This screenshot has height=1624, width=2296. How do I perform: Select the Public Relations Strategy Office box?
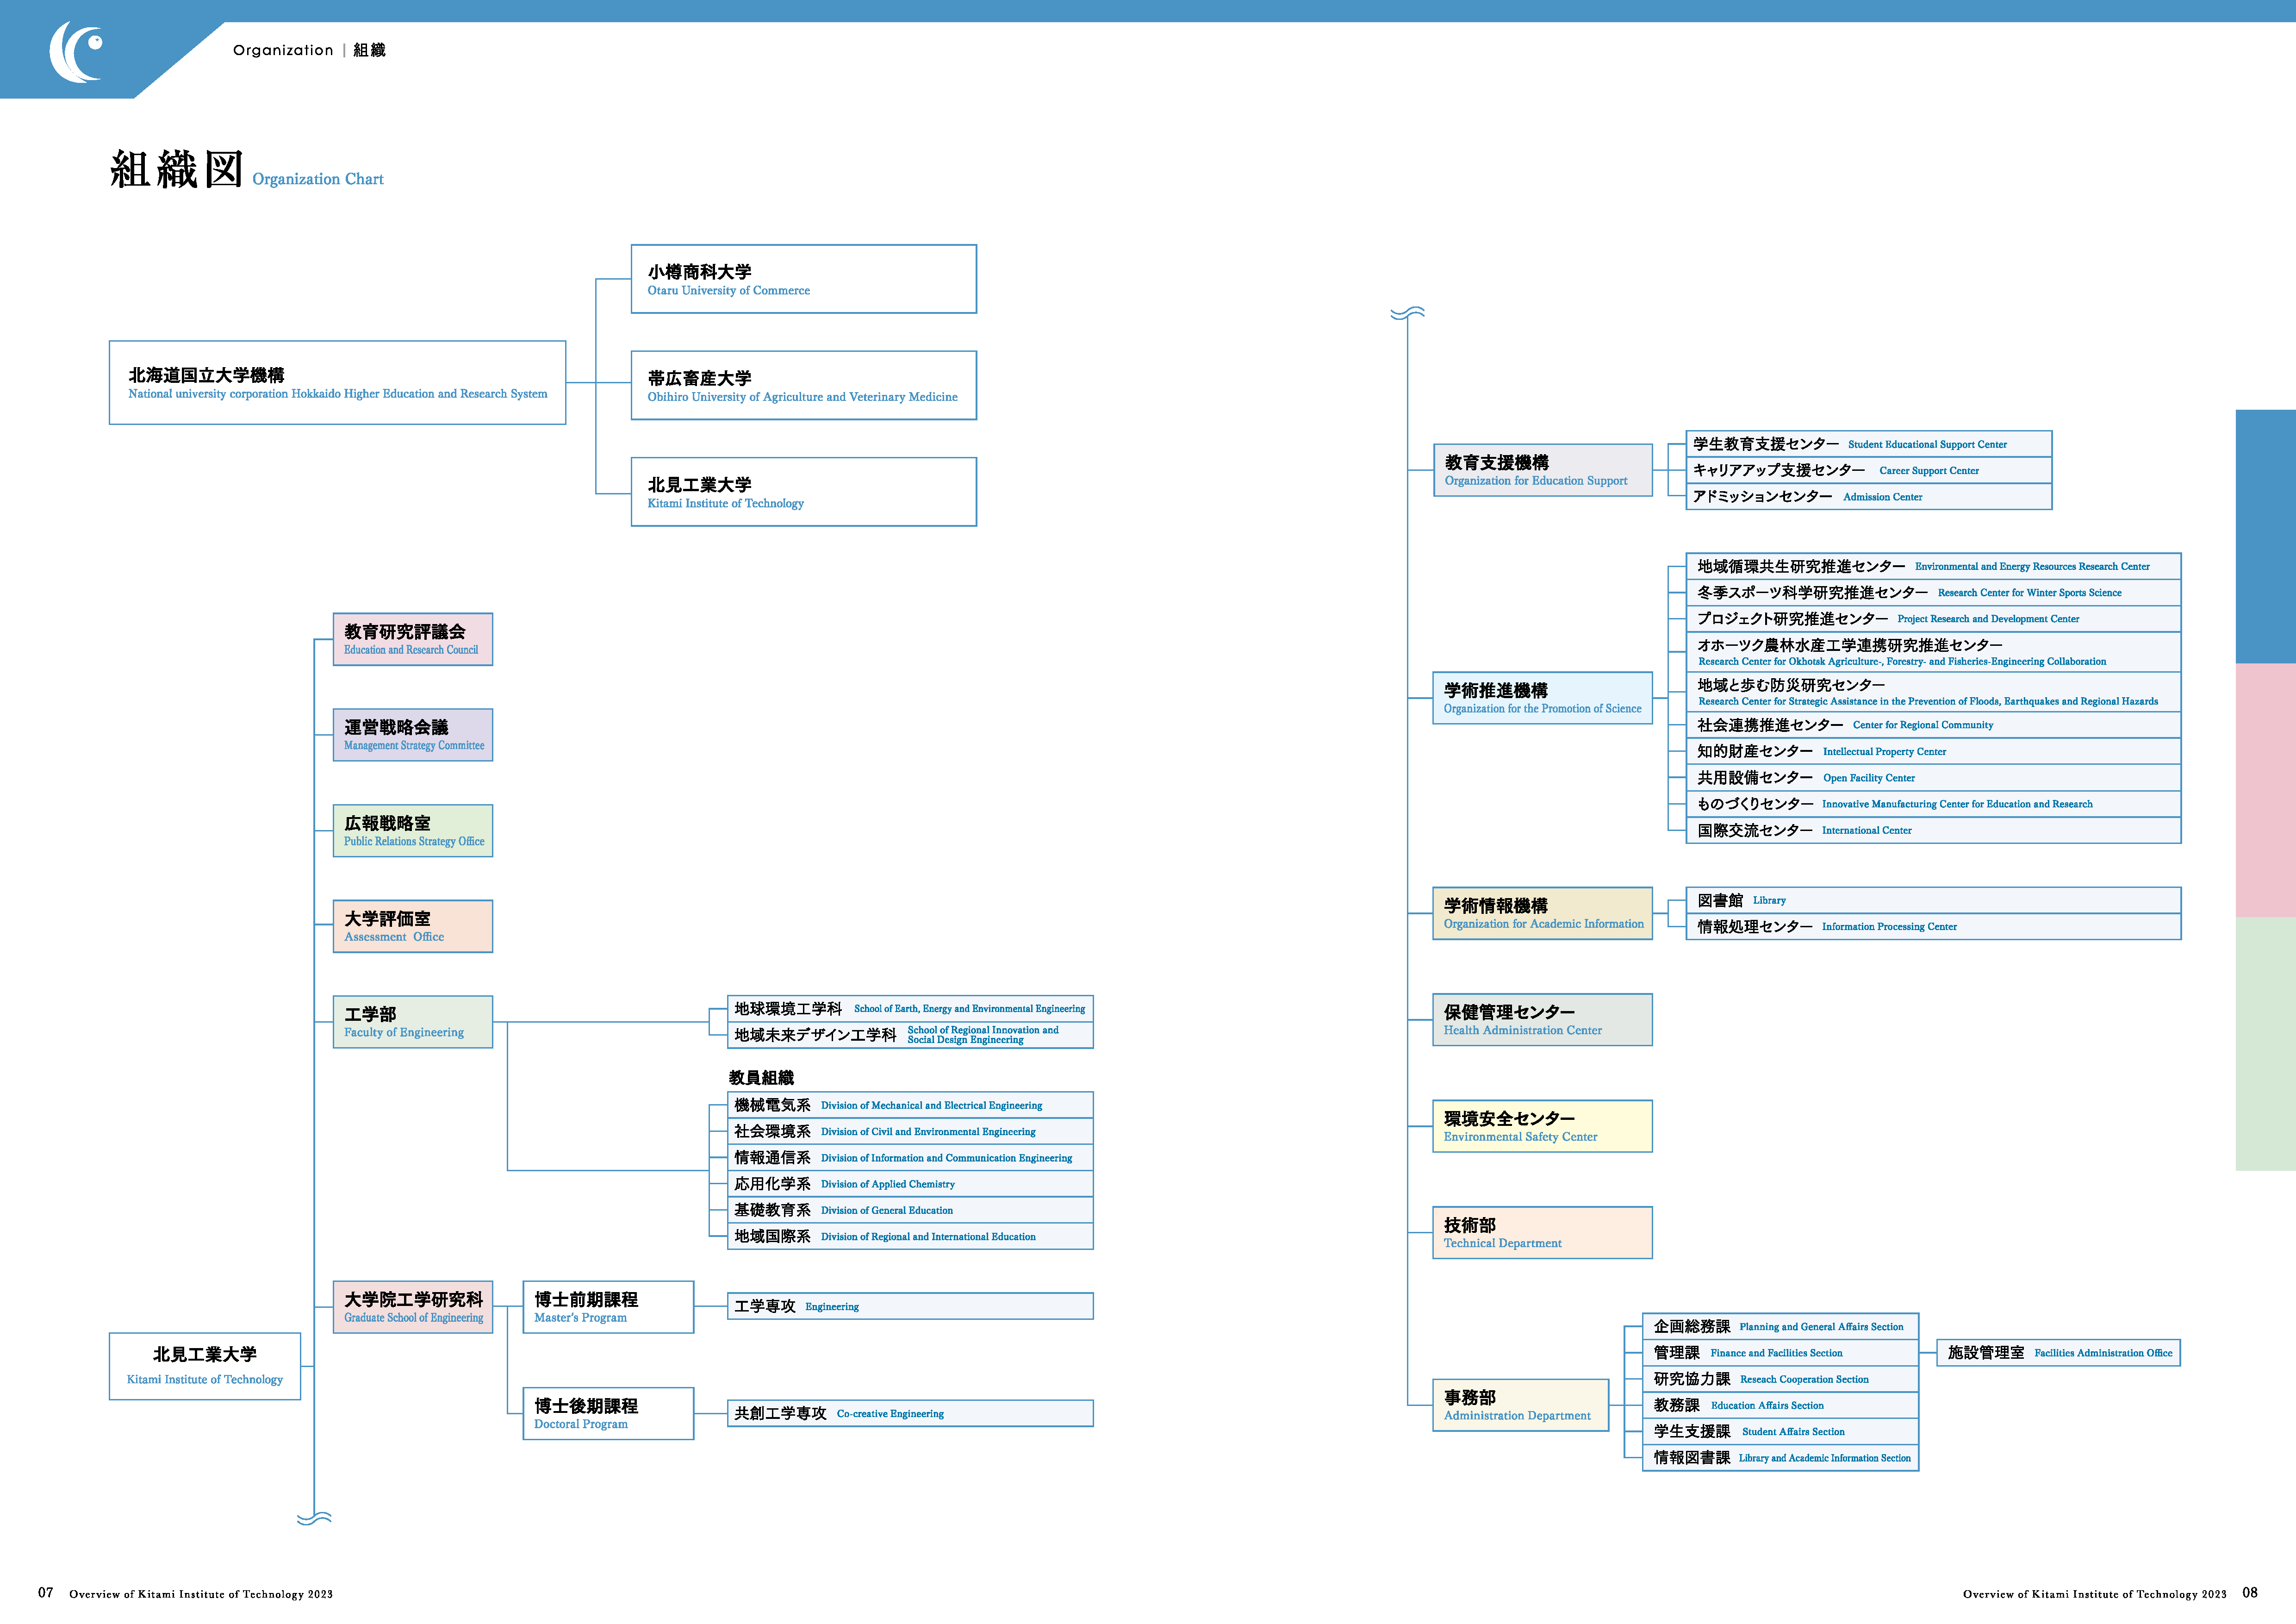coord(412,831)
